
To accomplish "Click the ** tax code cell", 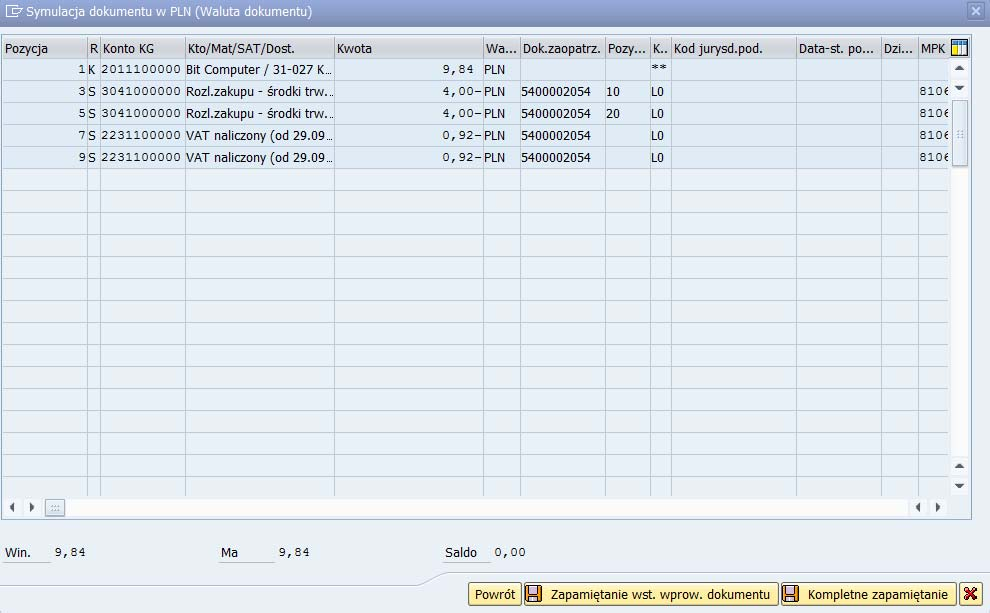I will 660,69.
